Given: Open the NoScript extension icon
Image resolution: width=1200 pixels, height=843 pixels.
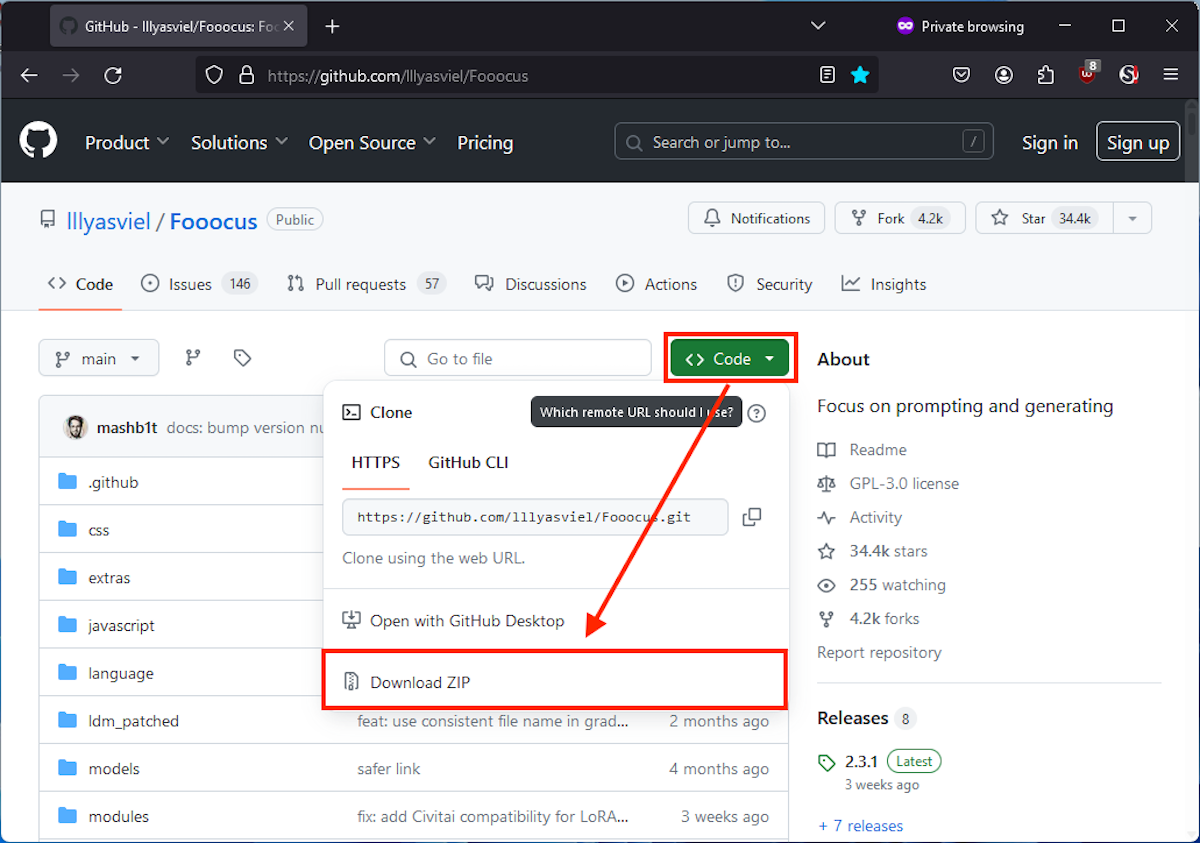Looking at the screenshot, I should click(x=1129, y=75).
